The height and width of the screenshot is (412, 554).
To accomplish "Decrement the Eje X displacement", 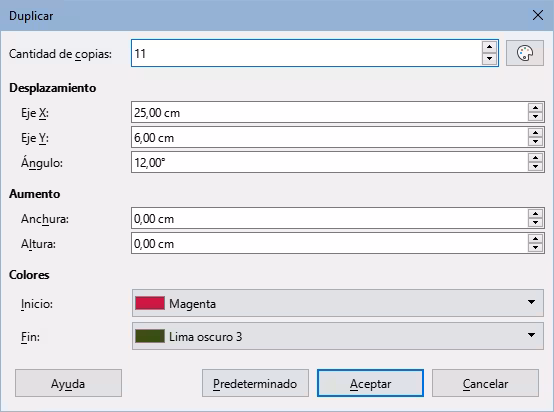I will pyautogui.click(x=536, y=117).
